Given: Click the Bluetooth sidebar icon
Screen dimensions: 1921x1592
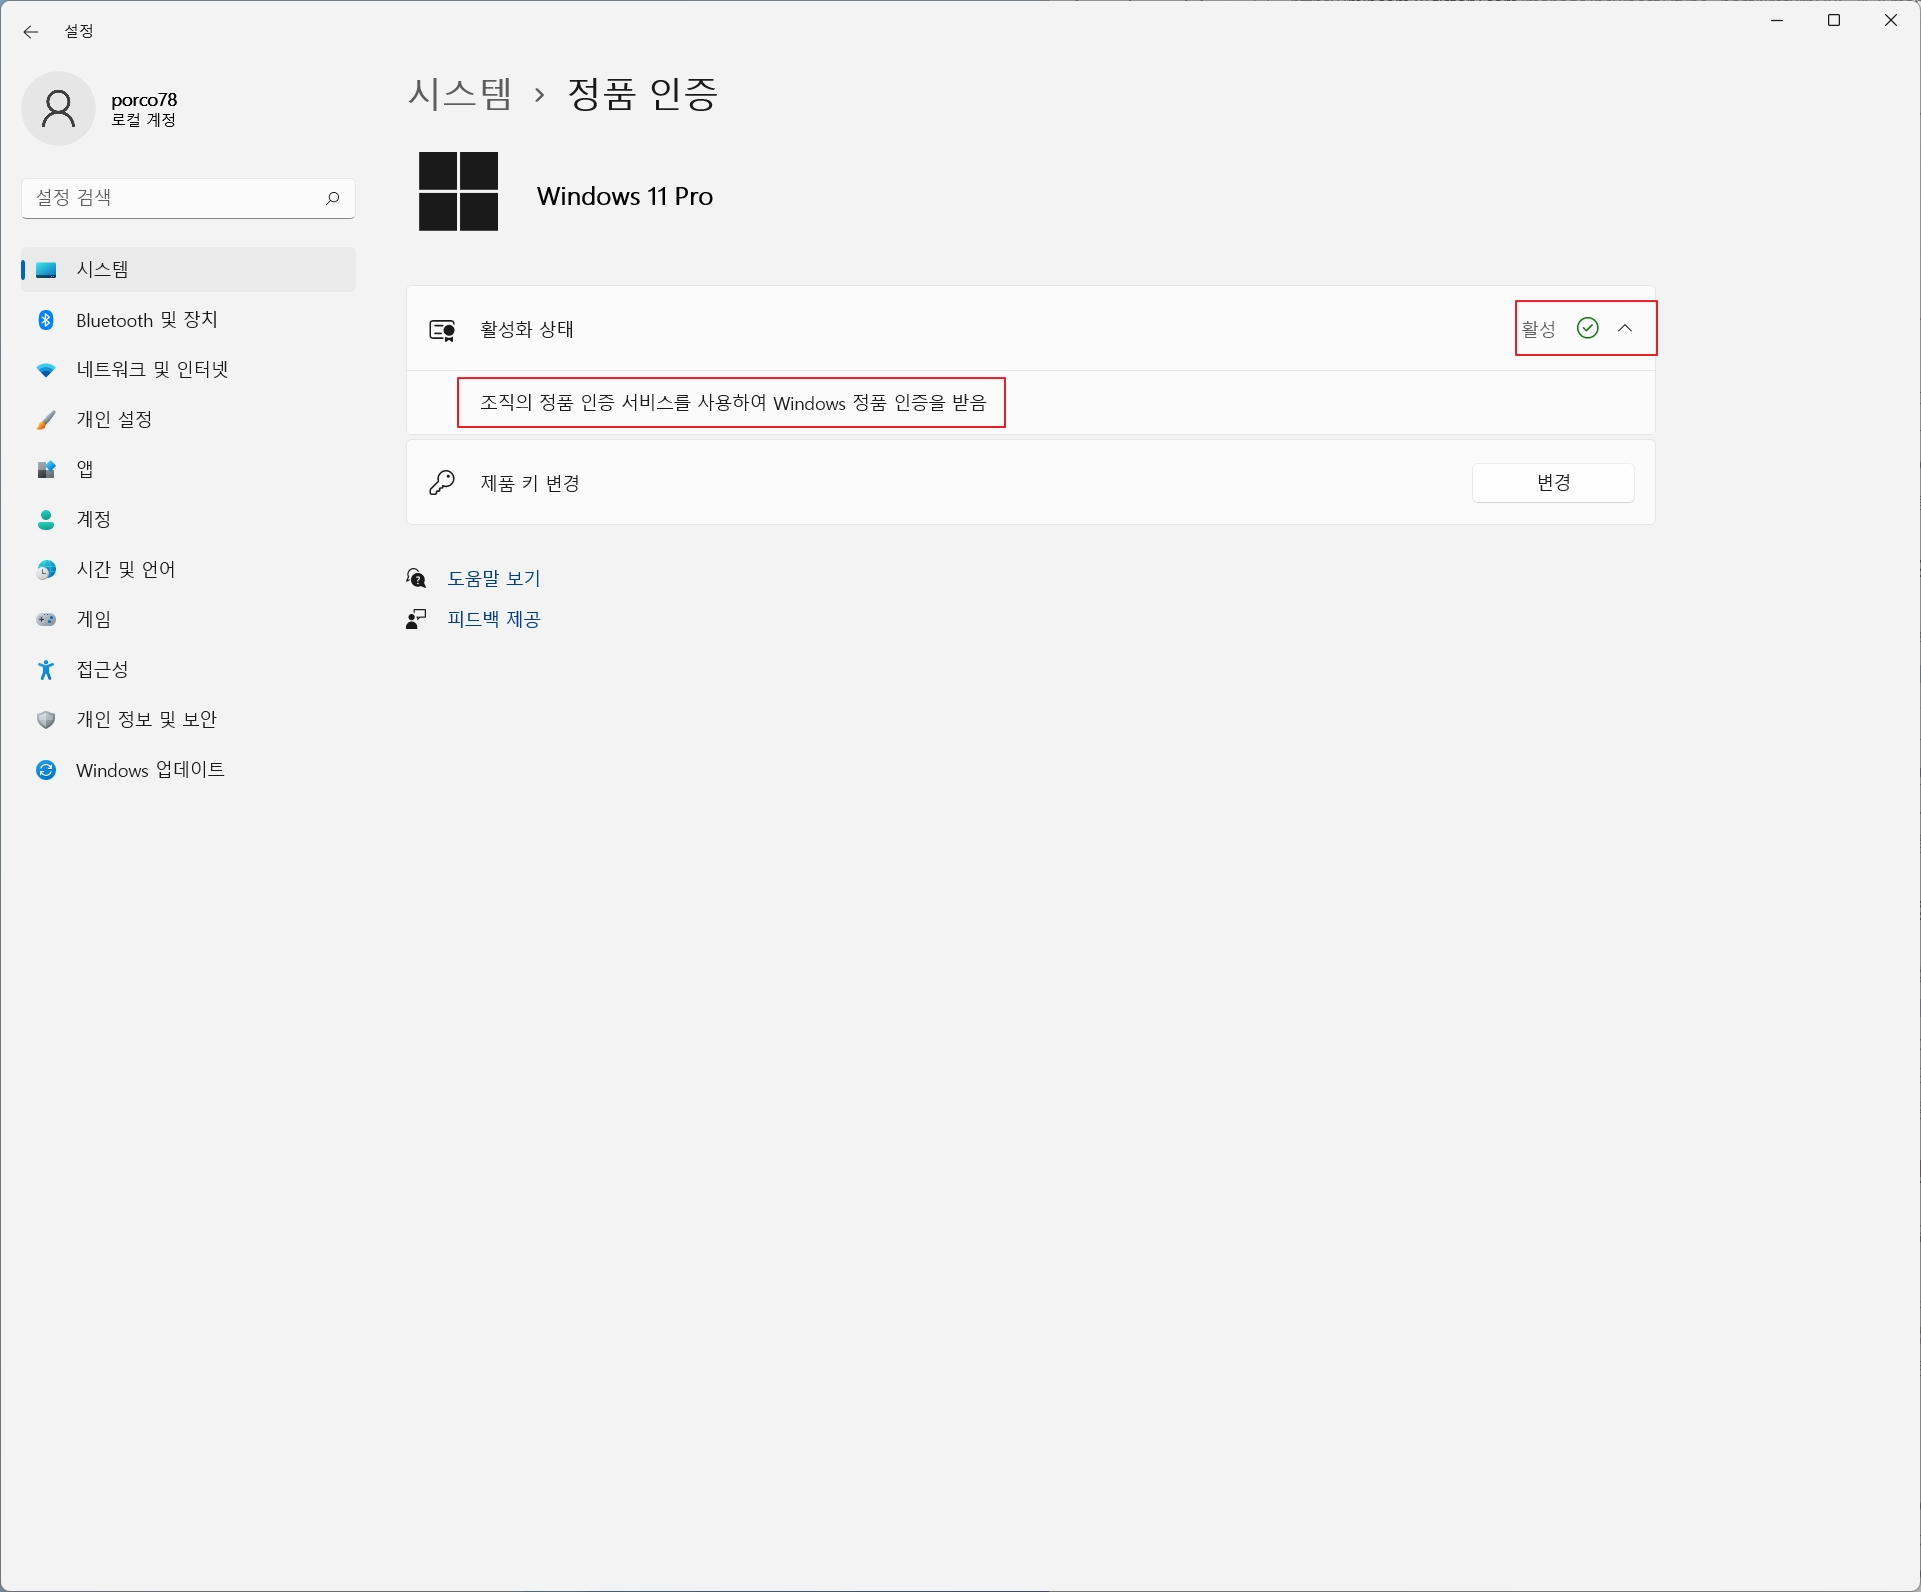Looking at the screenshot, I should 46,320.
